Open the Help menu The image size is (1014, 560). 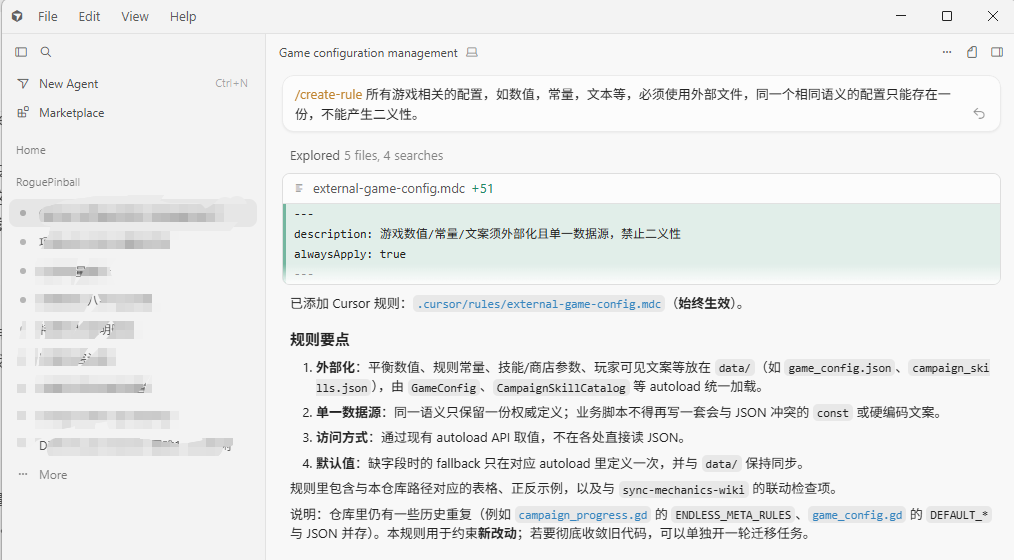coord(183,17)
